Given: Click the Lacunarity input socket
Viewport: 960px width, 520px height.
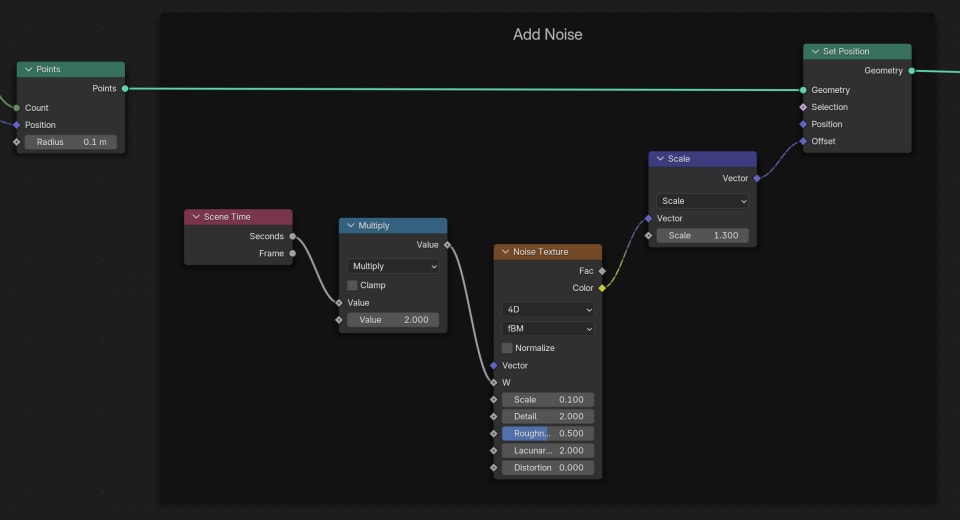Looking at the screenshot, I should click(x=494, y=450).
